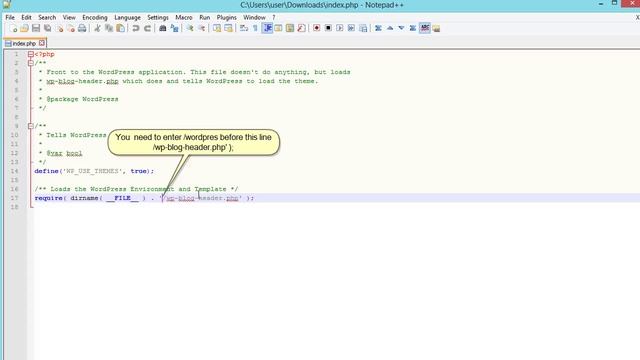Toggle the ABC spell-check toolbar button
The image size is (640, 360).
[425, 28]
